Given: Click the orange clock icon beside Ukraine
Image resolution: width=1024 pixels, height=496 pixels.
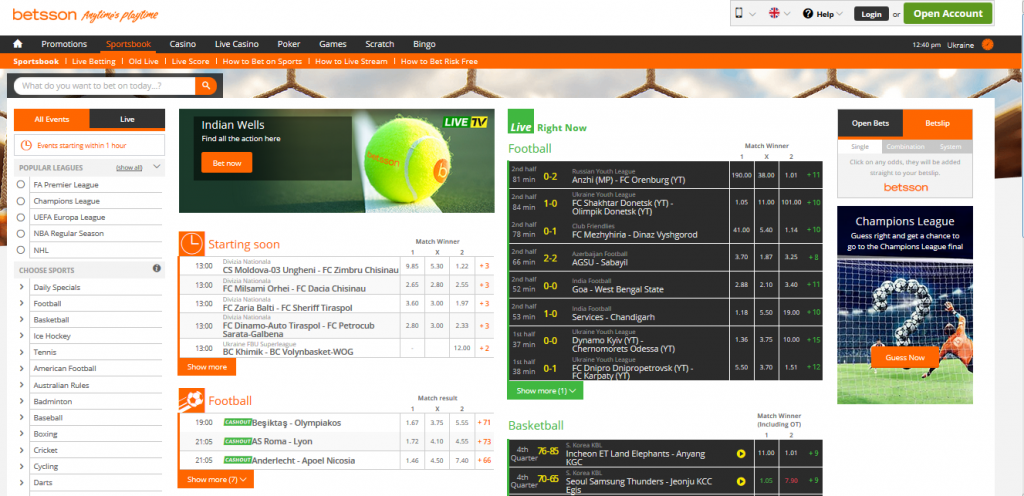Looking at the screenshot, I should pos(987,44).
